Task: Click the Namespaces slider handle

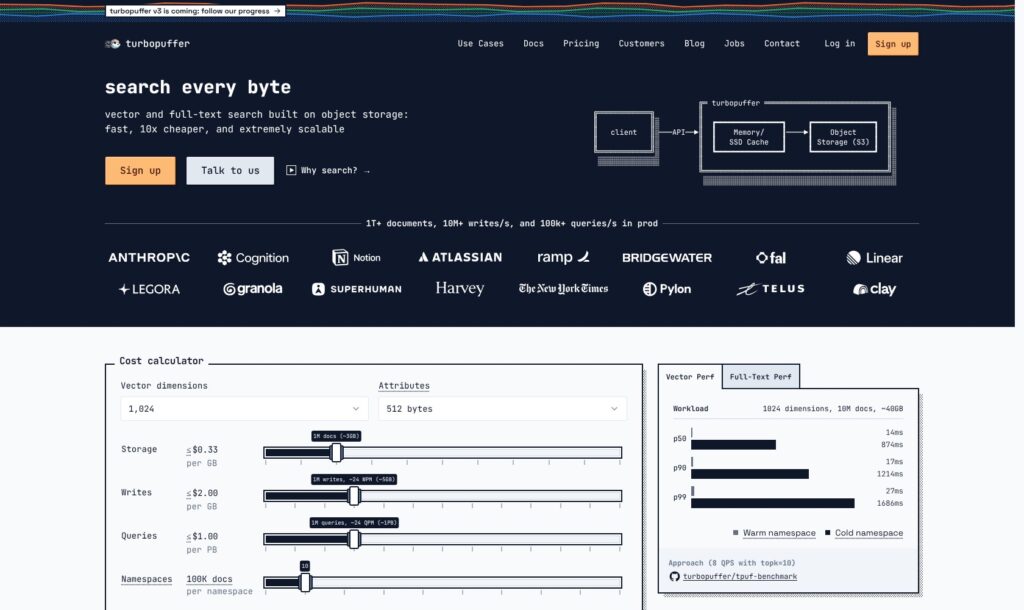Action: pos(305,582)
